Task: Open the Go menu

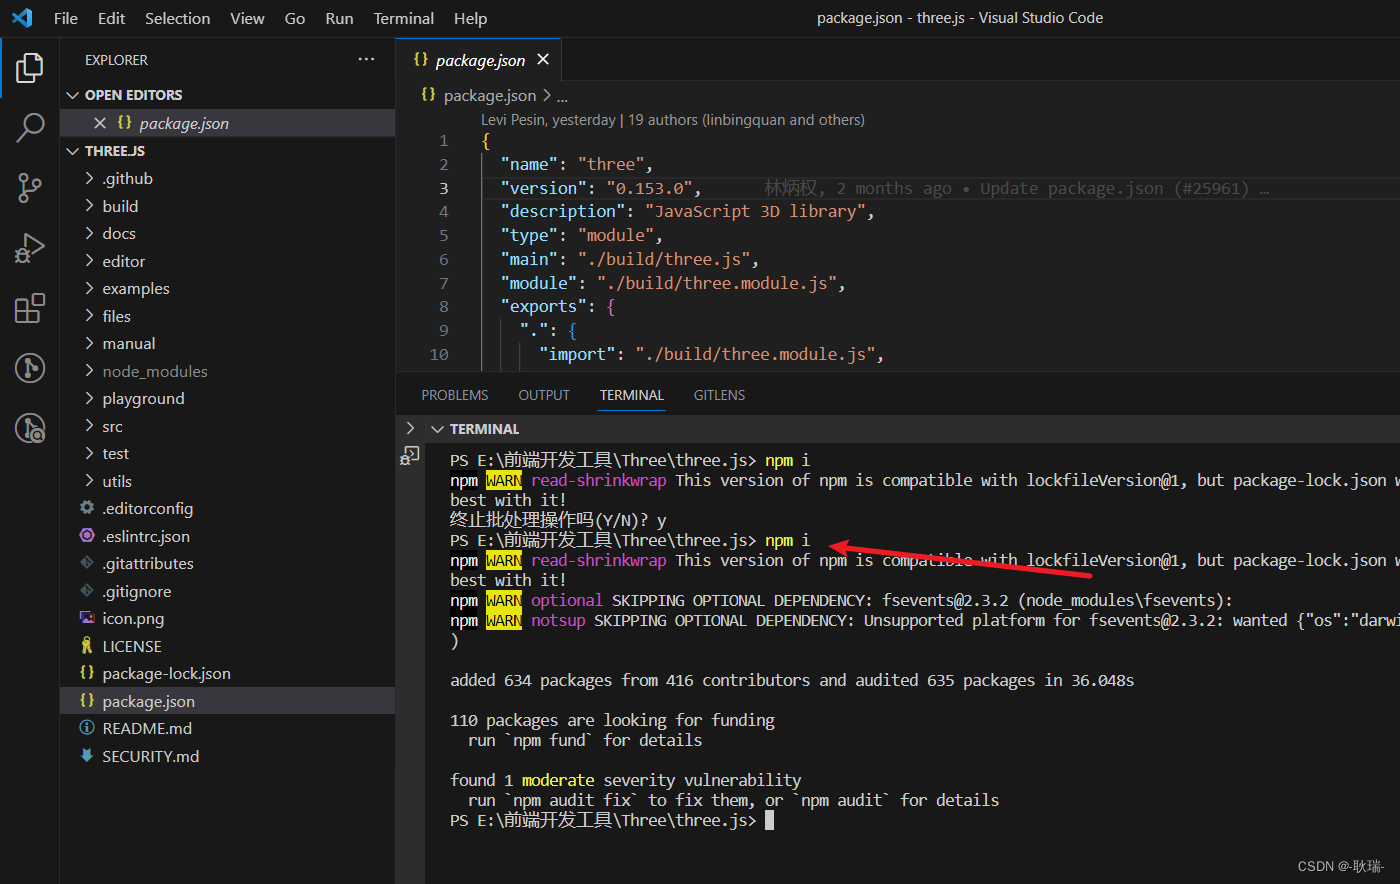Action: [x=295, y=18]
